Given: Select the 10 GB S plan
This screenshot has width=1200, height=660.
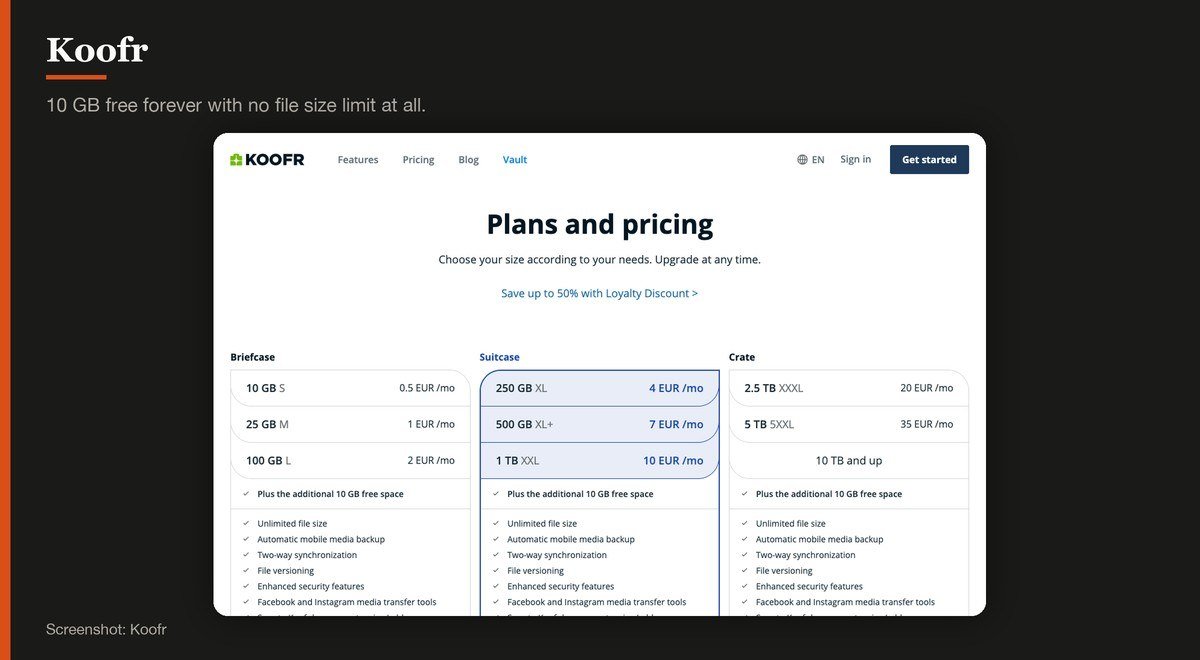Looking at the screenshot, I should [x=350, y=388].
